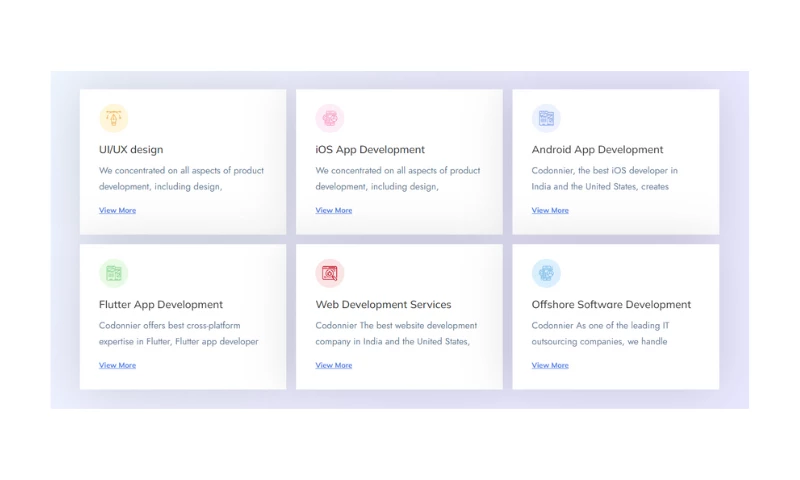800x480 pixels.
Task: Click the red Web Development Services icon
Action: pos(330,273)
